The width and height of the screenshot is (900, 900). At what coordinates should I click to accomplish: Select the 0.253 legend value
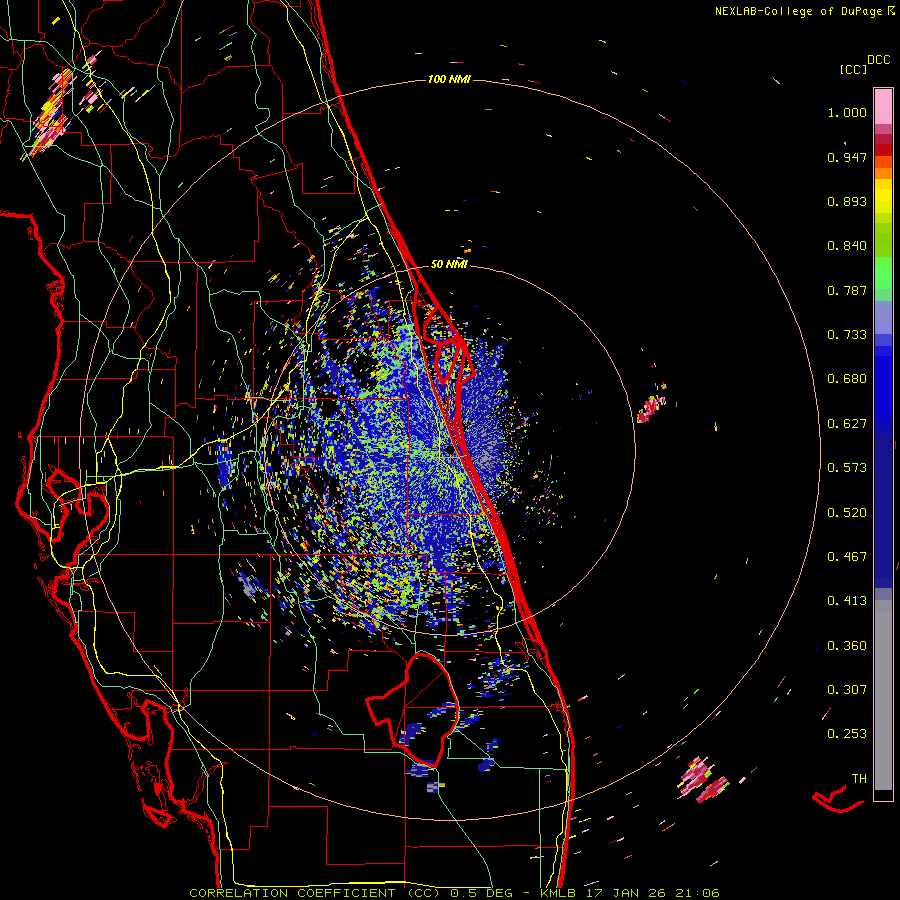(x=847, y=734)
